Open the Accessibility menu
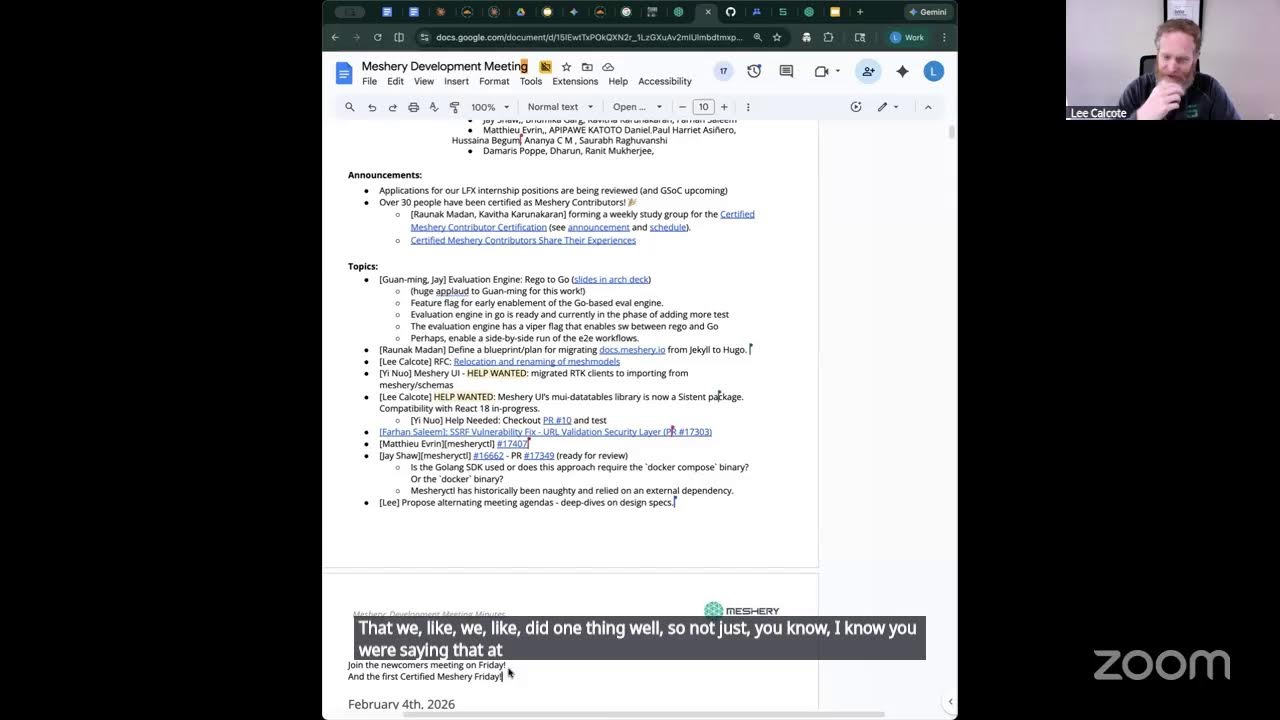The image size is (1280, 720). click(665, 81)
